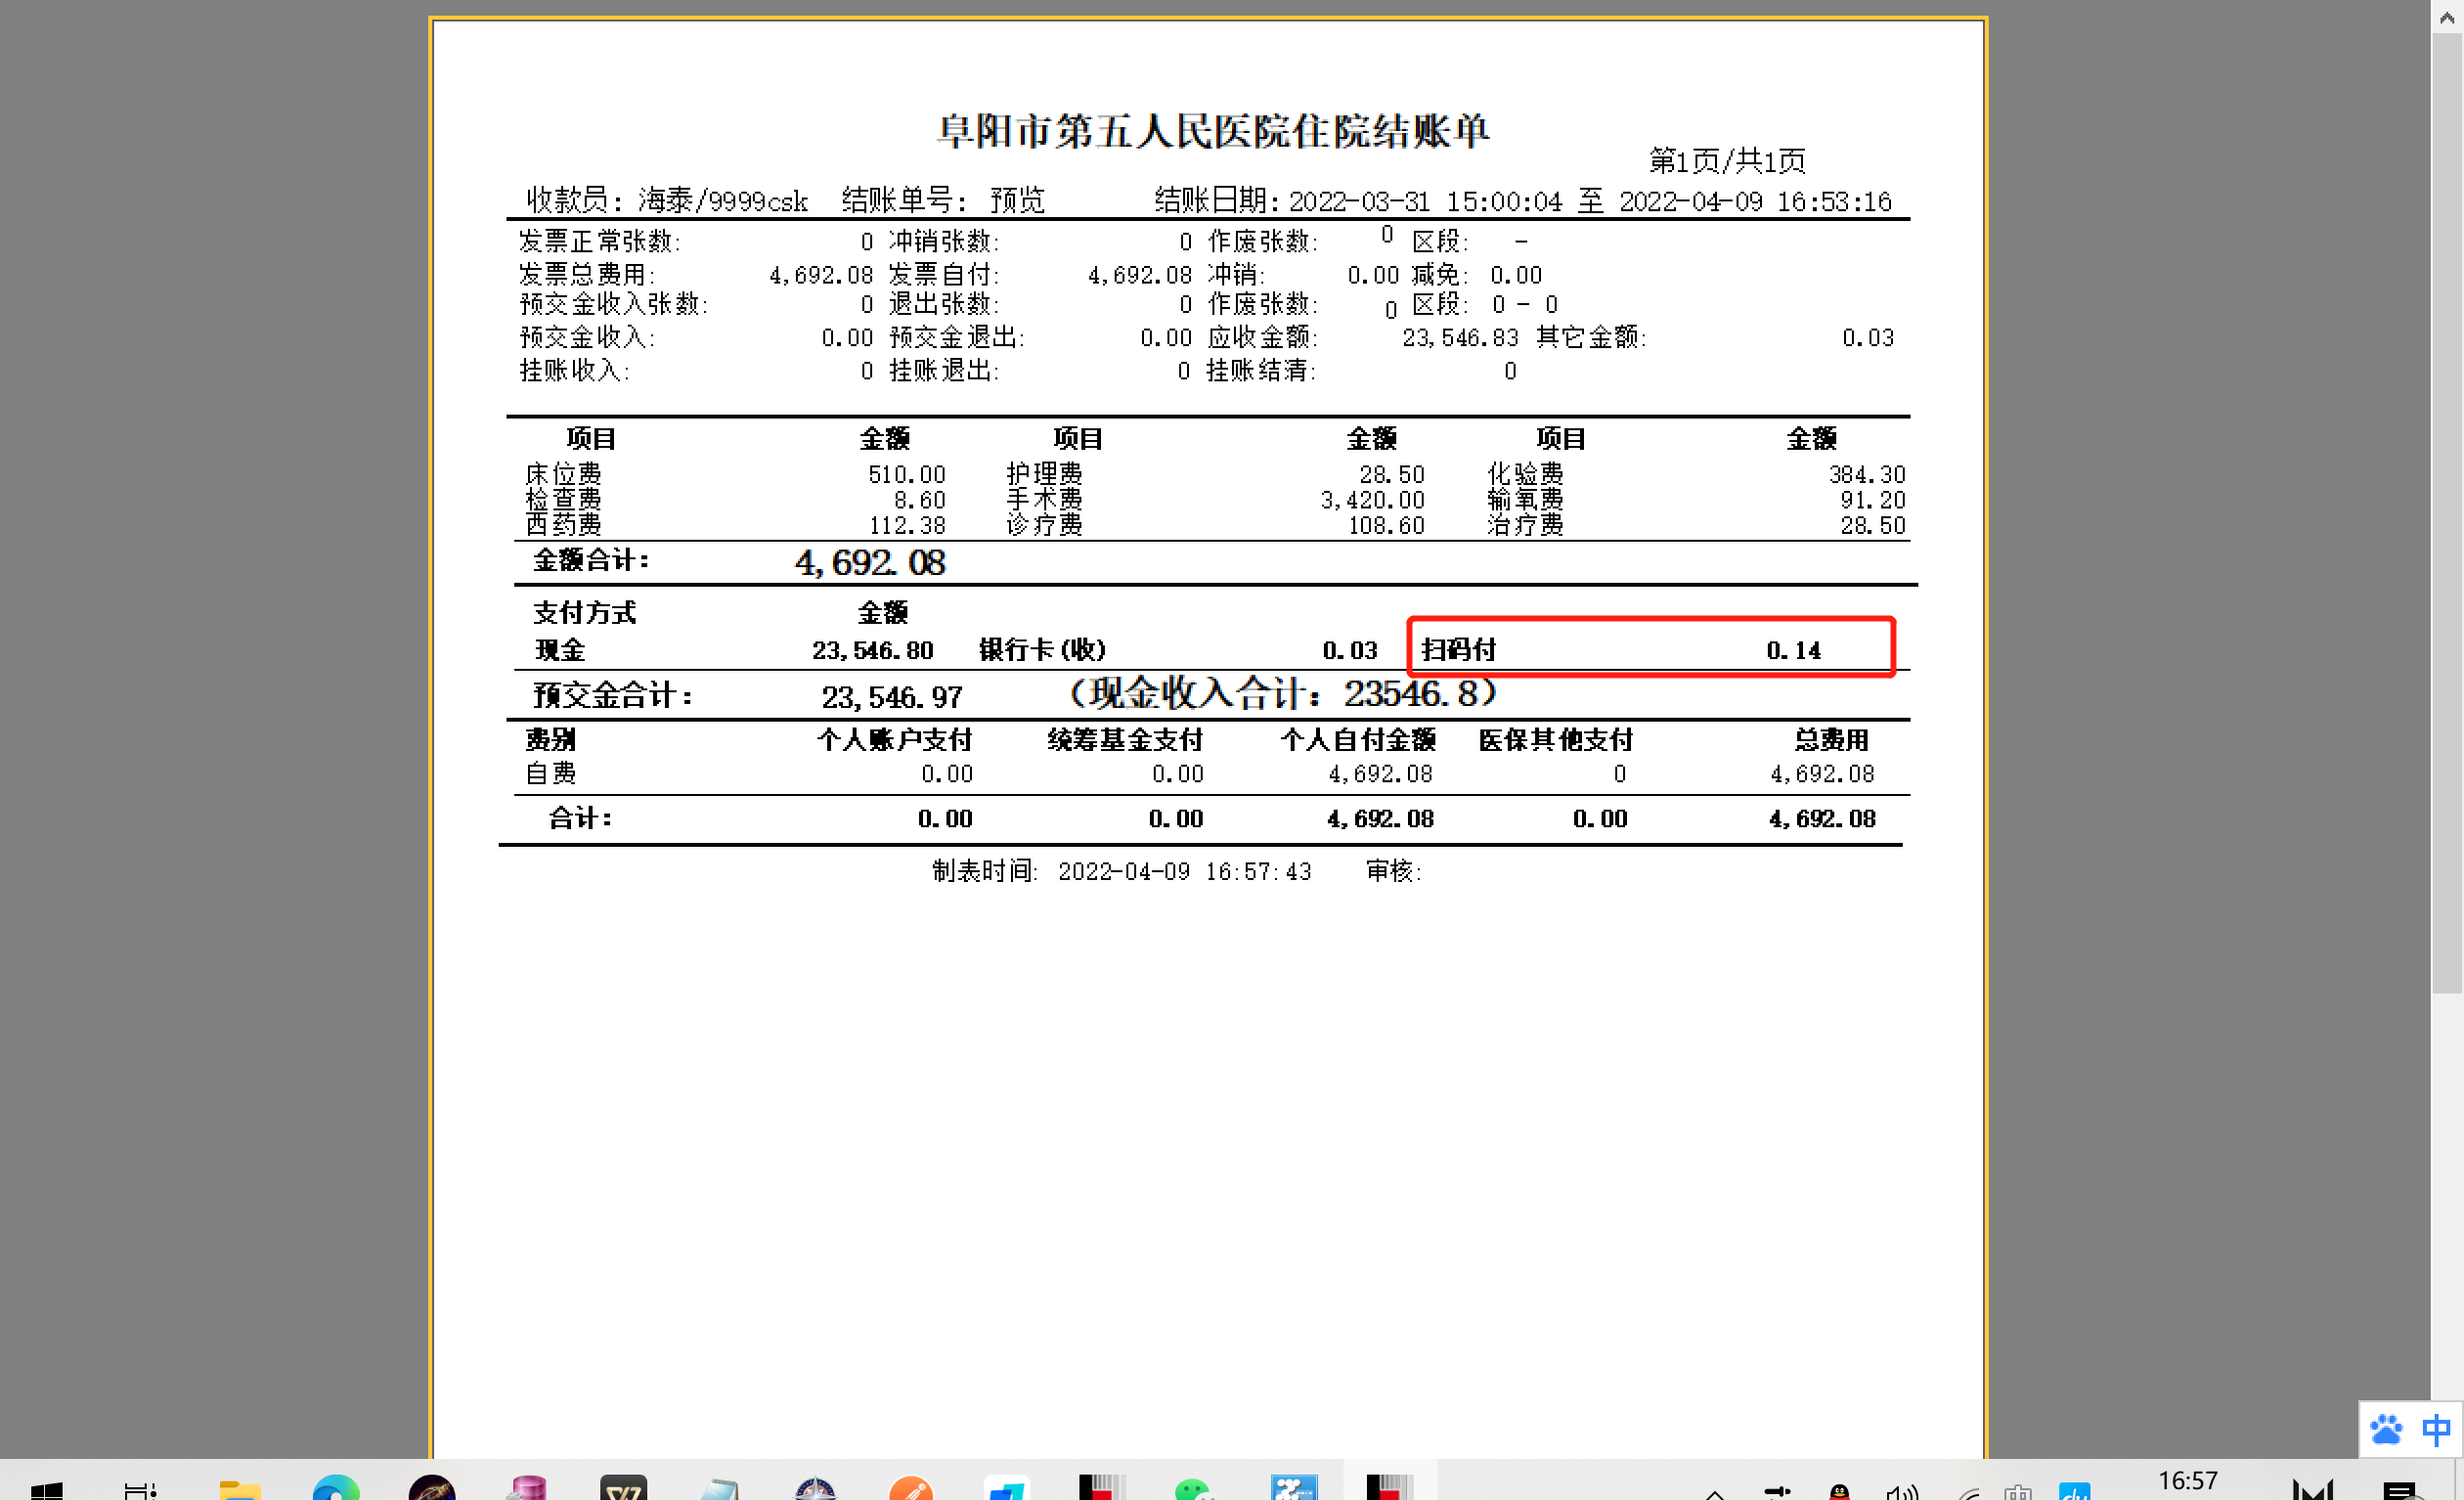Click the Baidu input paw icon
The image size is (2464, 1500).
tap(2386, 1430)
